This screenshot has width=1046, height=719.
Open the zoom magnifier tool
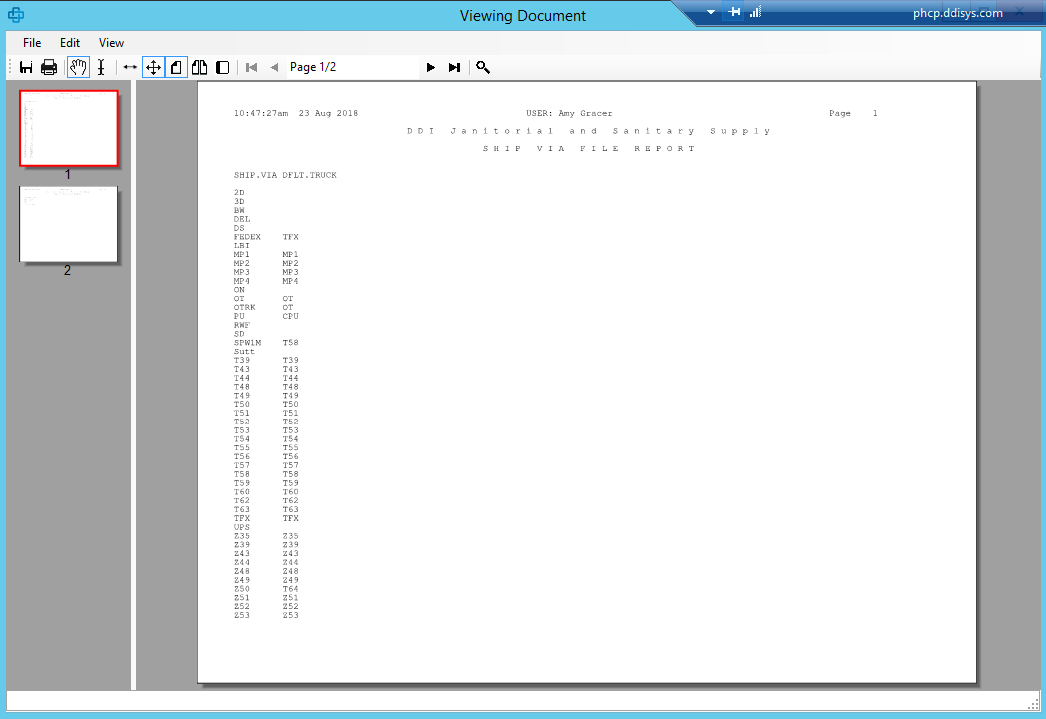(x=483, y=67)
